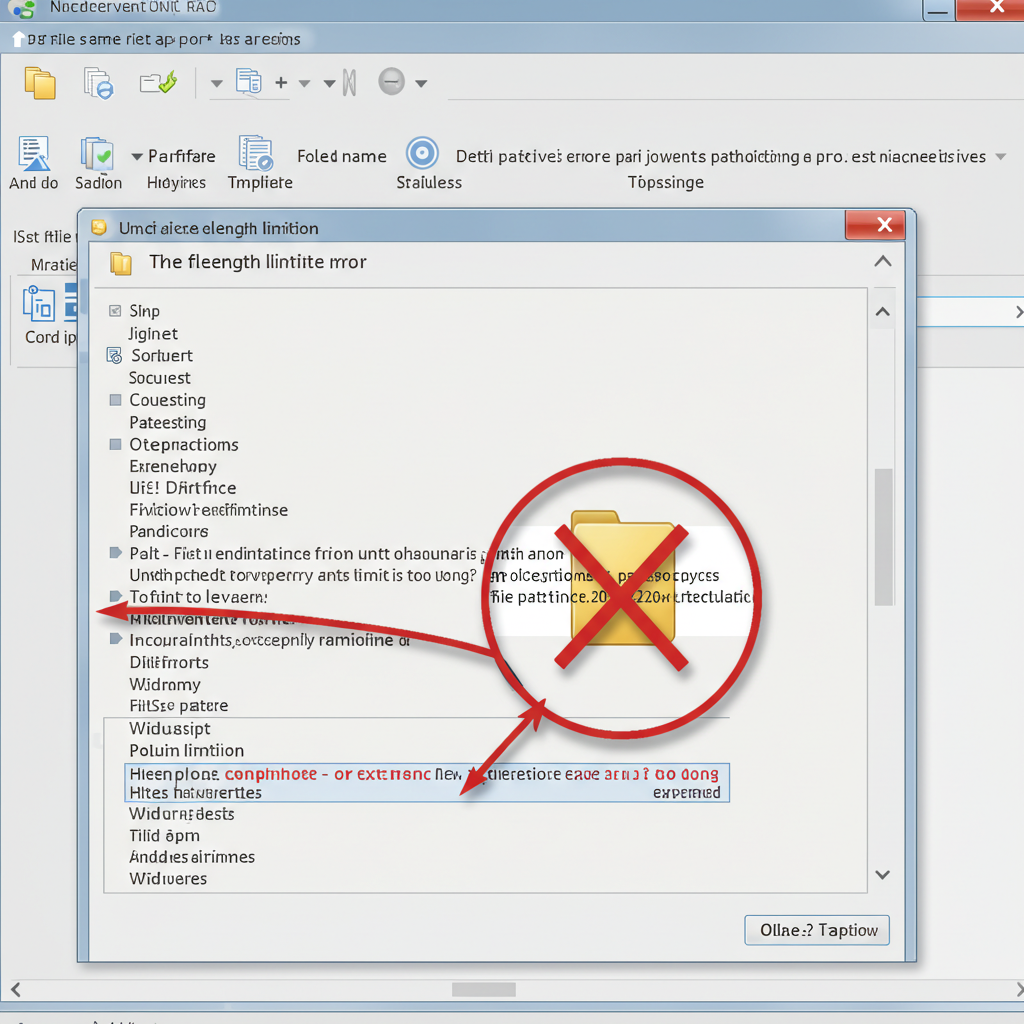Image resolution: width=1024 pixels, height=1024 pixels.
Task: Select the highlighted 'Hteenplone' list row
Action: click(x=427, y=782)
